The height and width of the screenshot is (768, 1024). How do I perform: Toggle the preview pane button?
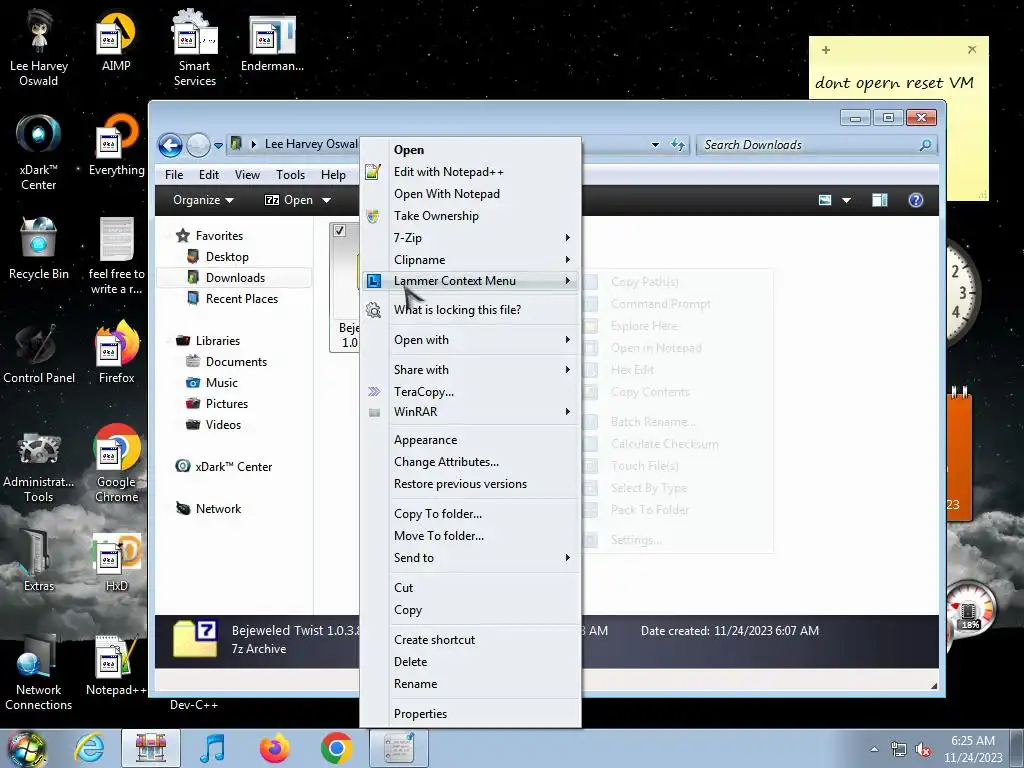click(880, 200)
